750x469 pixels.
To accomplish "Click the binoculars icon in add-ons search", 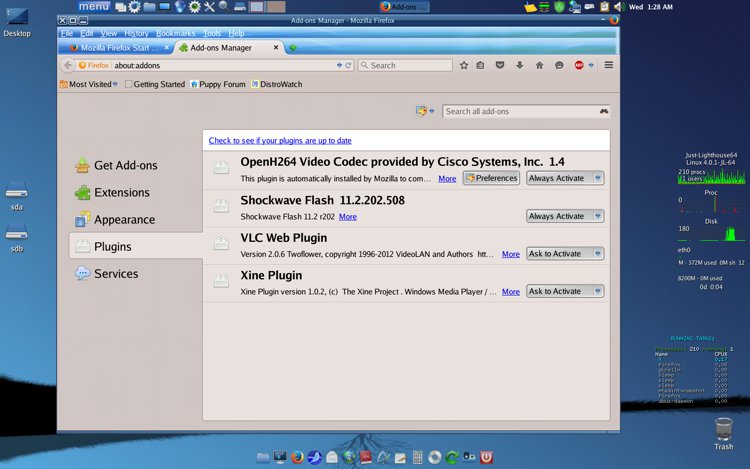I will click(604, 111).
